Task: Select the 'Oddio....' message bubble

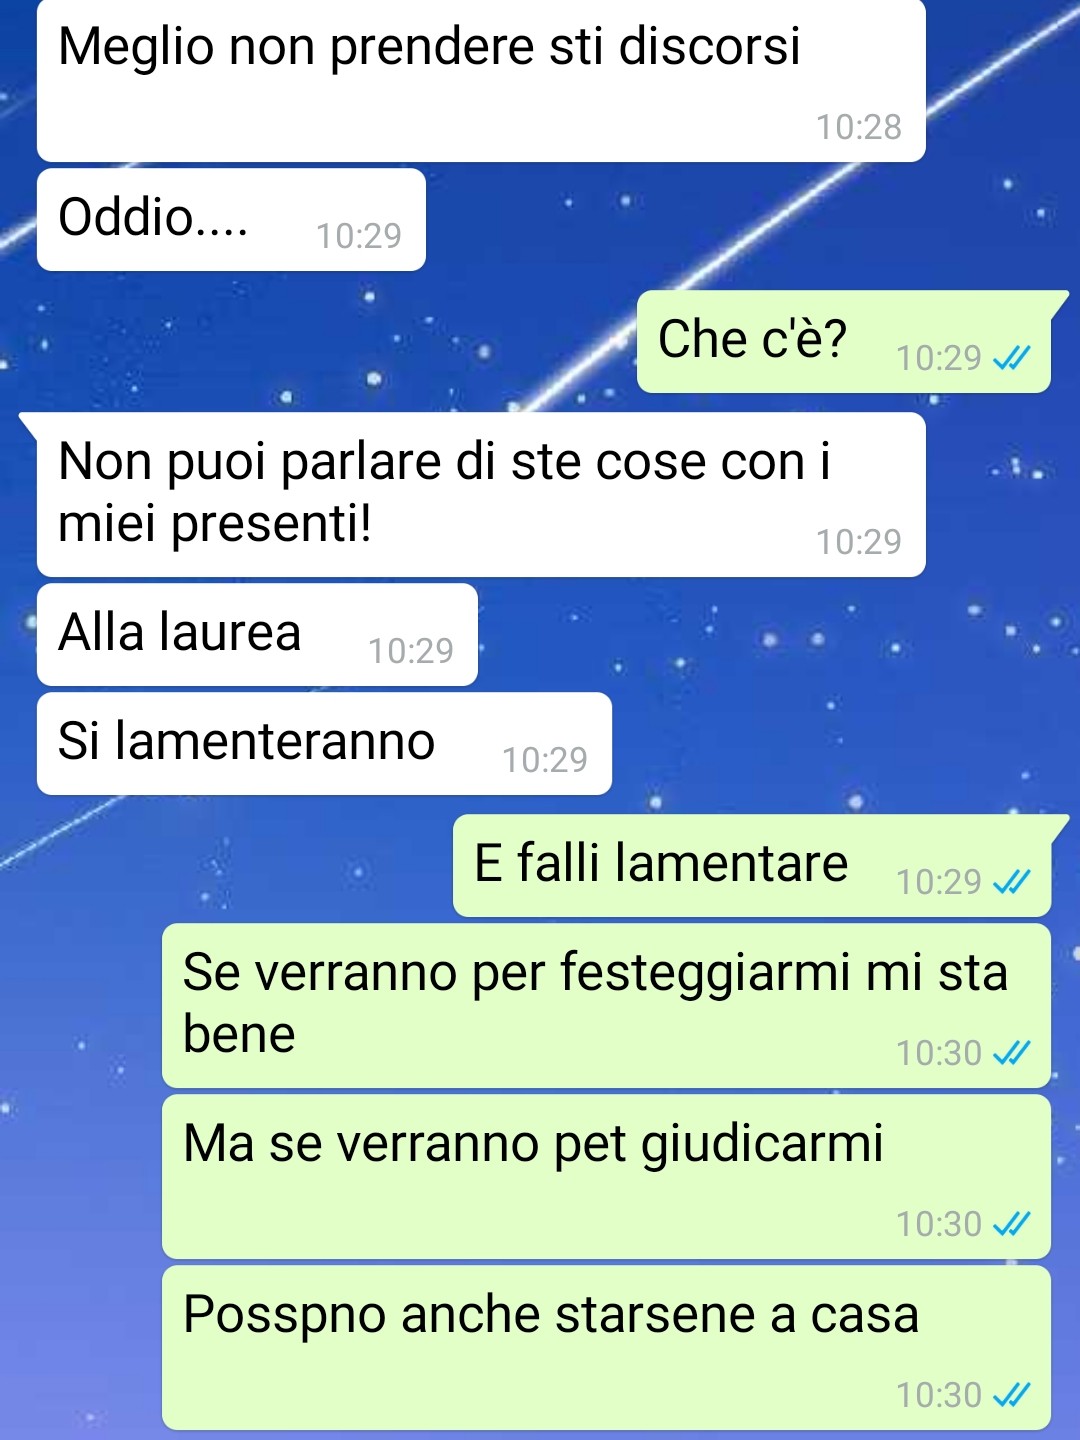Action: click(x=231, y=219)
